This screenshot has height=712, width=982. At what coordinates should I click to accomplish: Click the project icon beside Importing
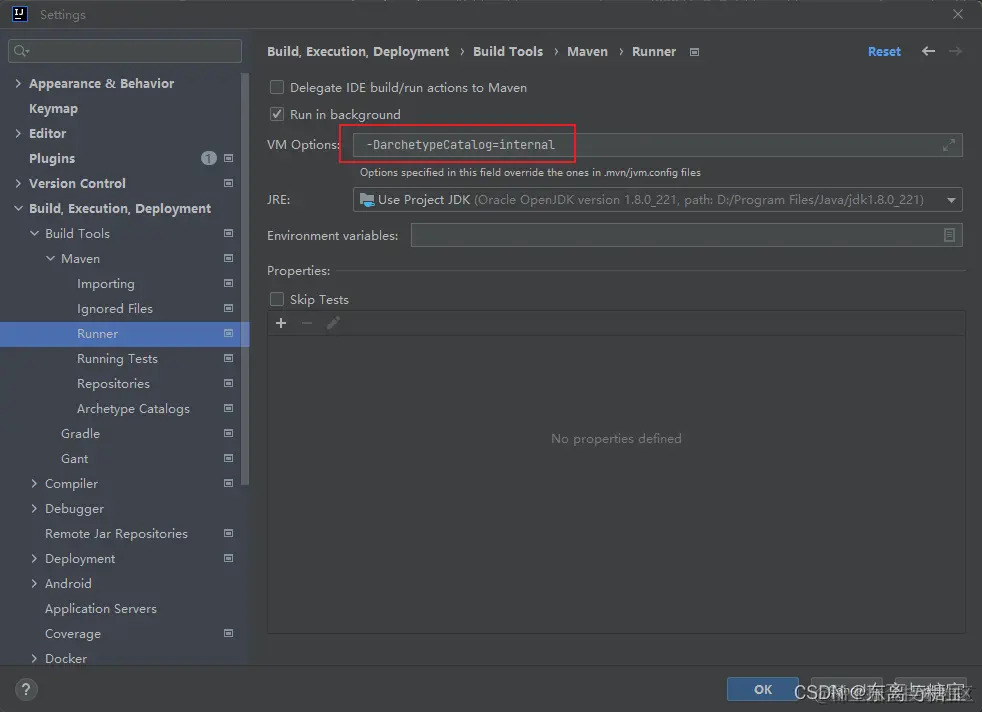229,284
